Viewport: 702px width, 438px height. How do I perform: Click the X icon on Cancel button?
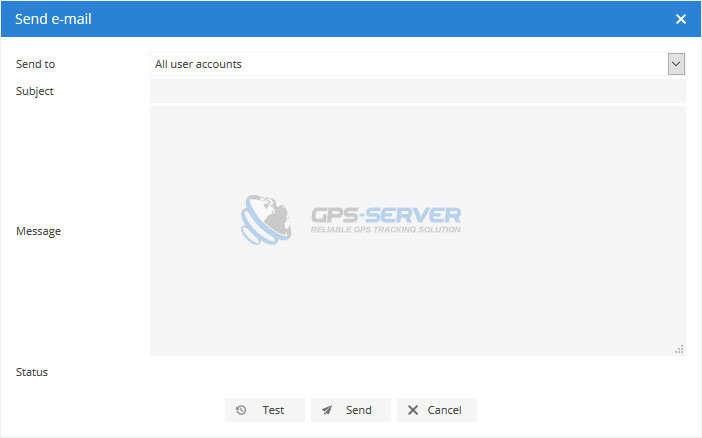(x=413, y=410)
